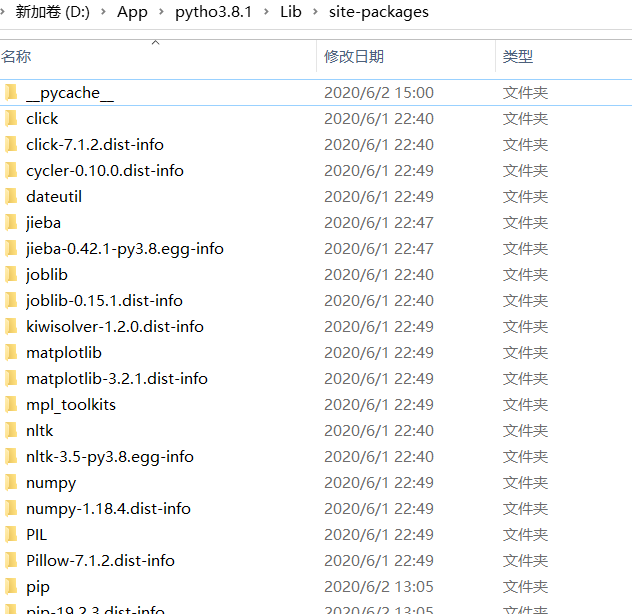Click folder icon beside Pillow-7.1.2.dist-info
This screenshot has width=632, height=614.
11,561
